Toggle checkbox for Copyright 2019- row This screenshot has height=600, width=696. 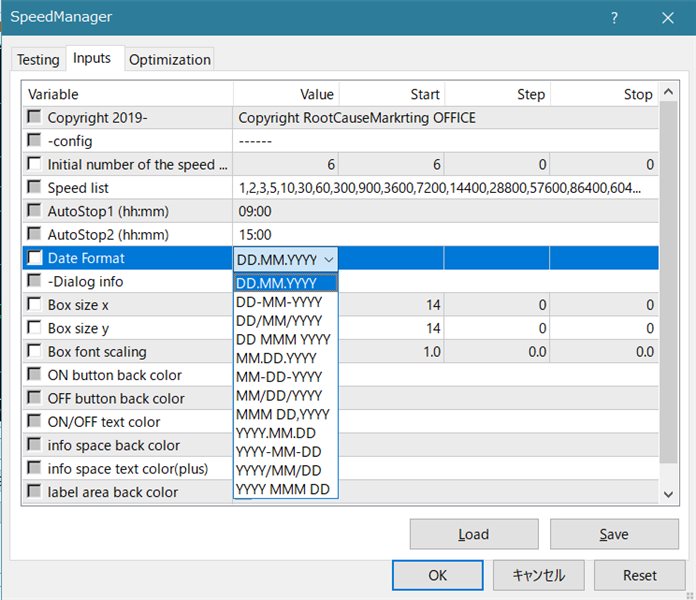(x=34, y=117)
